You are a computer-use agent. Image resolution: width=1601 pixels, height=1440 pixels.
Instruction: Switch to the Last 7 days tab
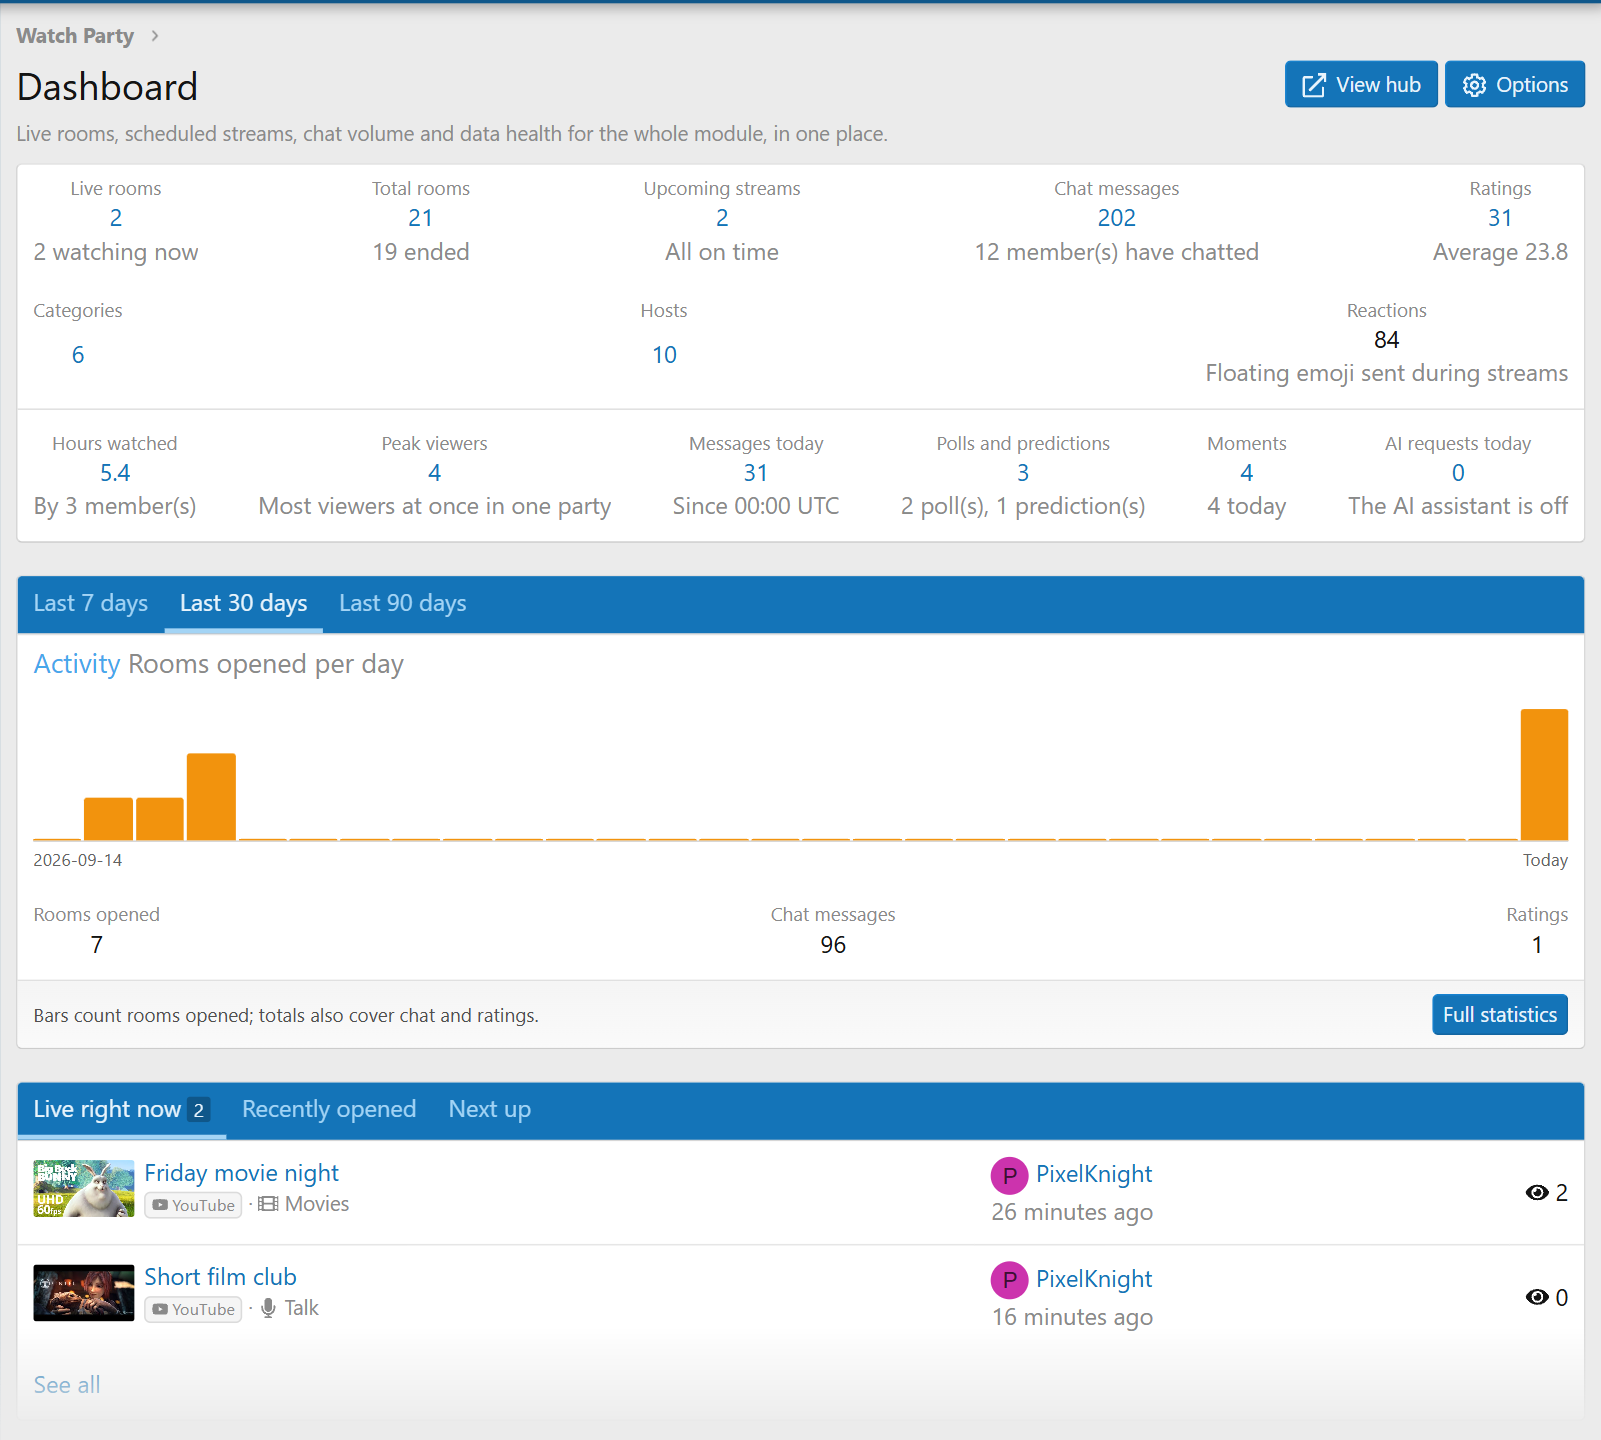[91, 603]
